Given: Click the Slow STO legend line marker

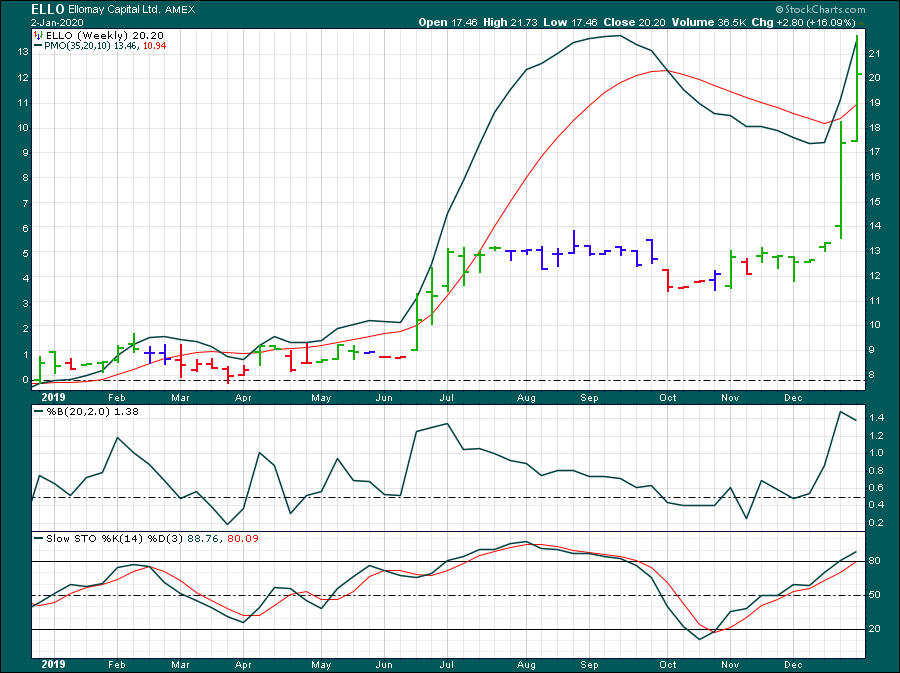Looking at the screenshot, I should pyautogui.click(x=38, y=538).
